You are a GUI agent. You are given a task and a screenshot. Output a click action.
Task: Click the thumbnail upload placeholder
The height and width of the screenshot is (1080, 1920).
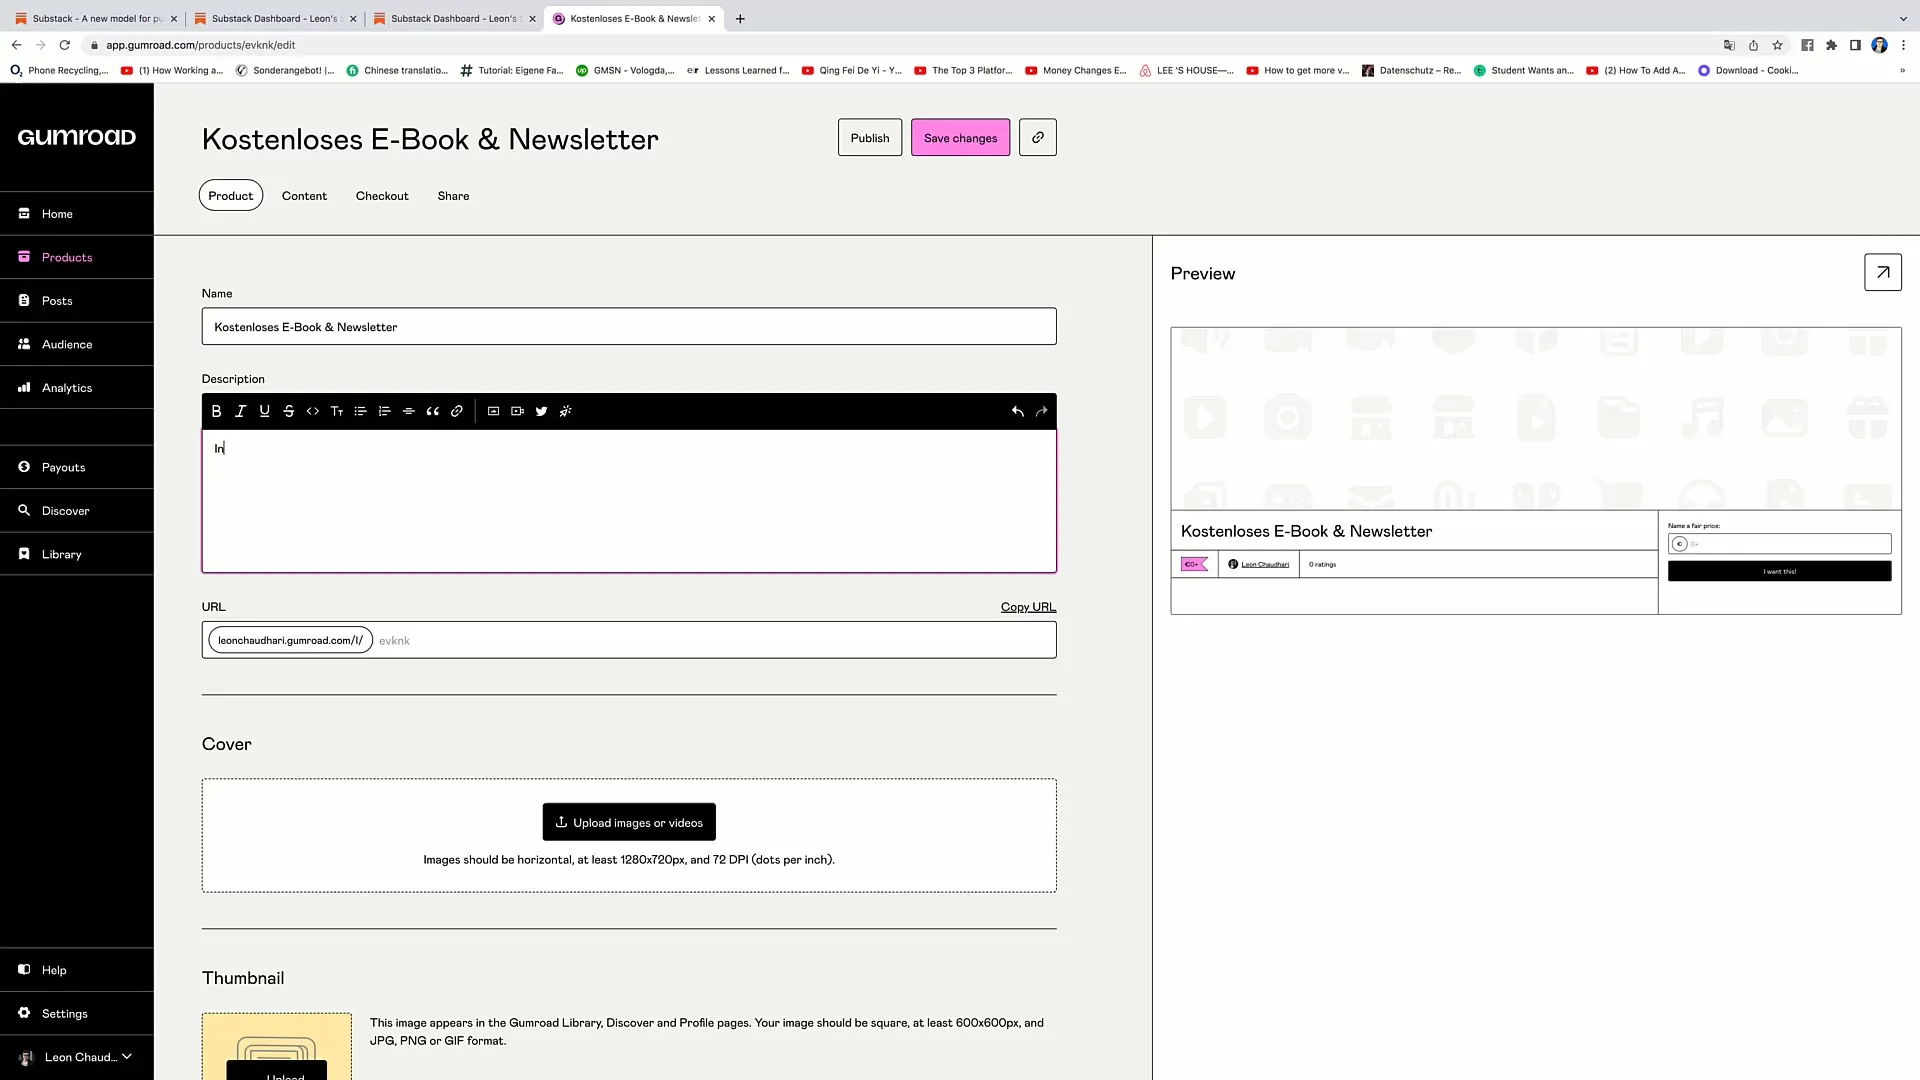[277, 1047]
